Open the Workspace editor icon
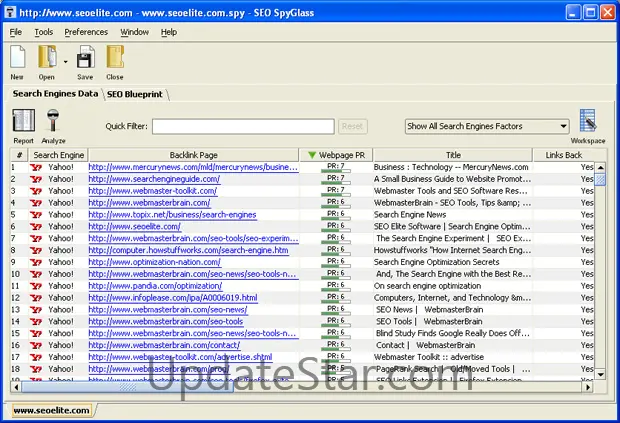Screen dimensions: 620x423 click(588, 122)
